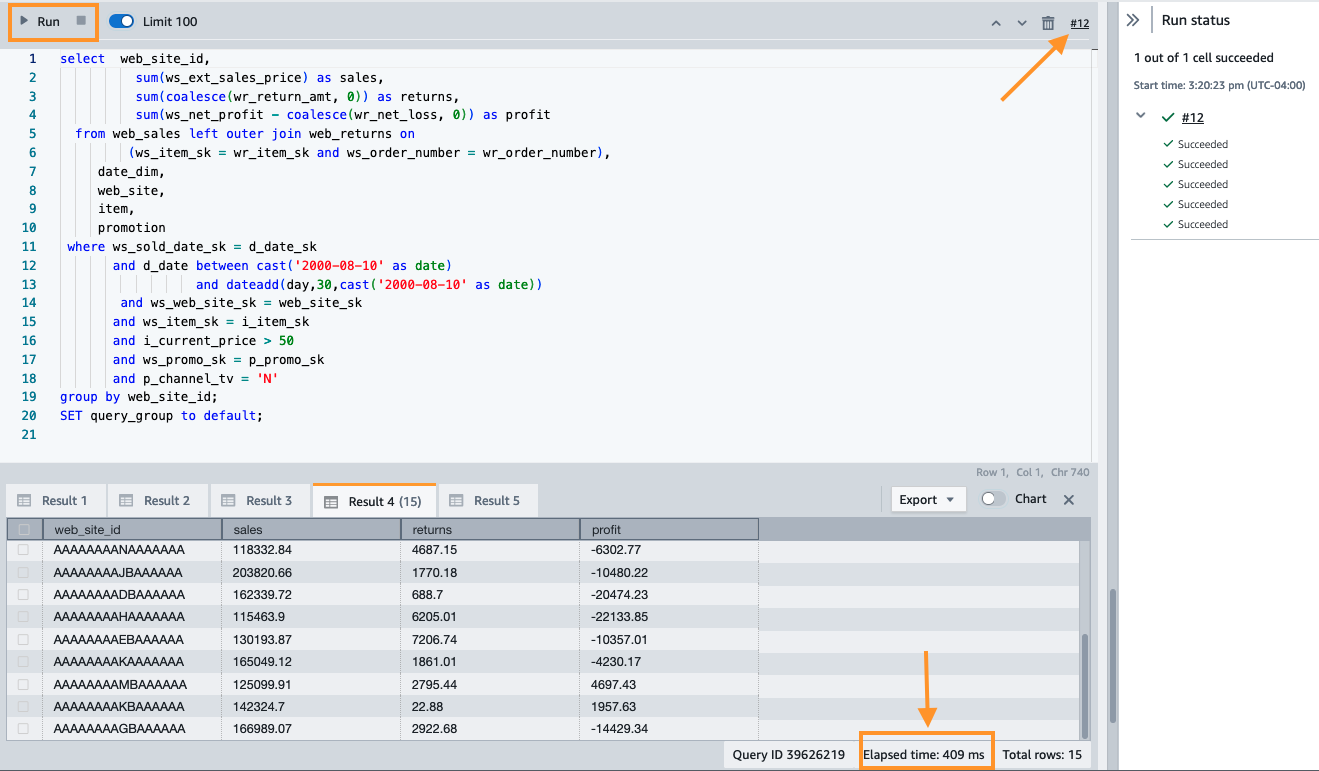Collapse Run status panel with double-chevron icon
Screen dimensions: 1319x771
[1133, 20]
